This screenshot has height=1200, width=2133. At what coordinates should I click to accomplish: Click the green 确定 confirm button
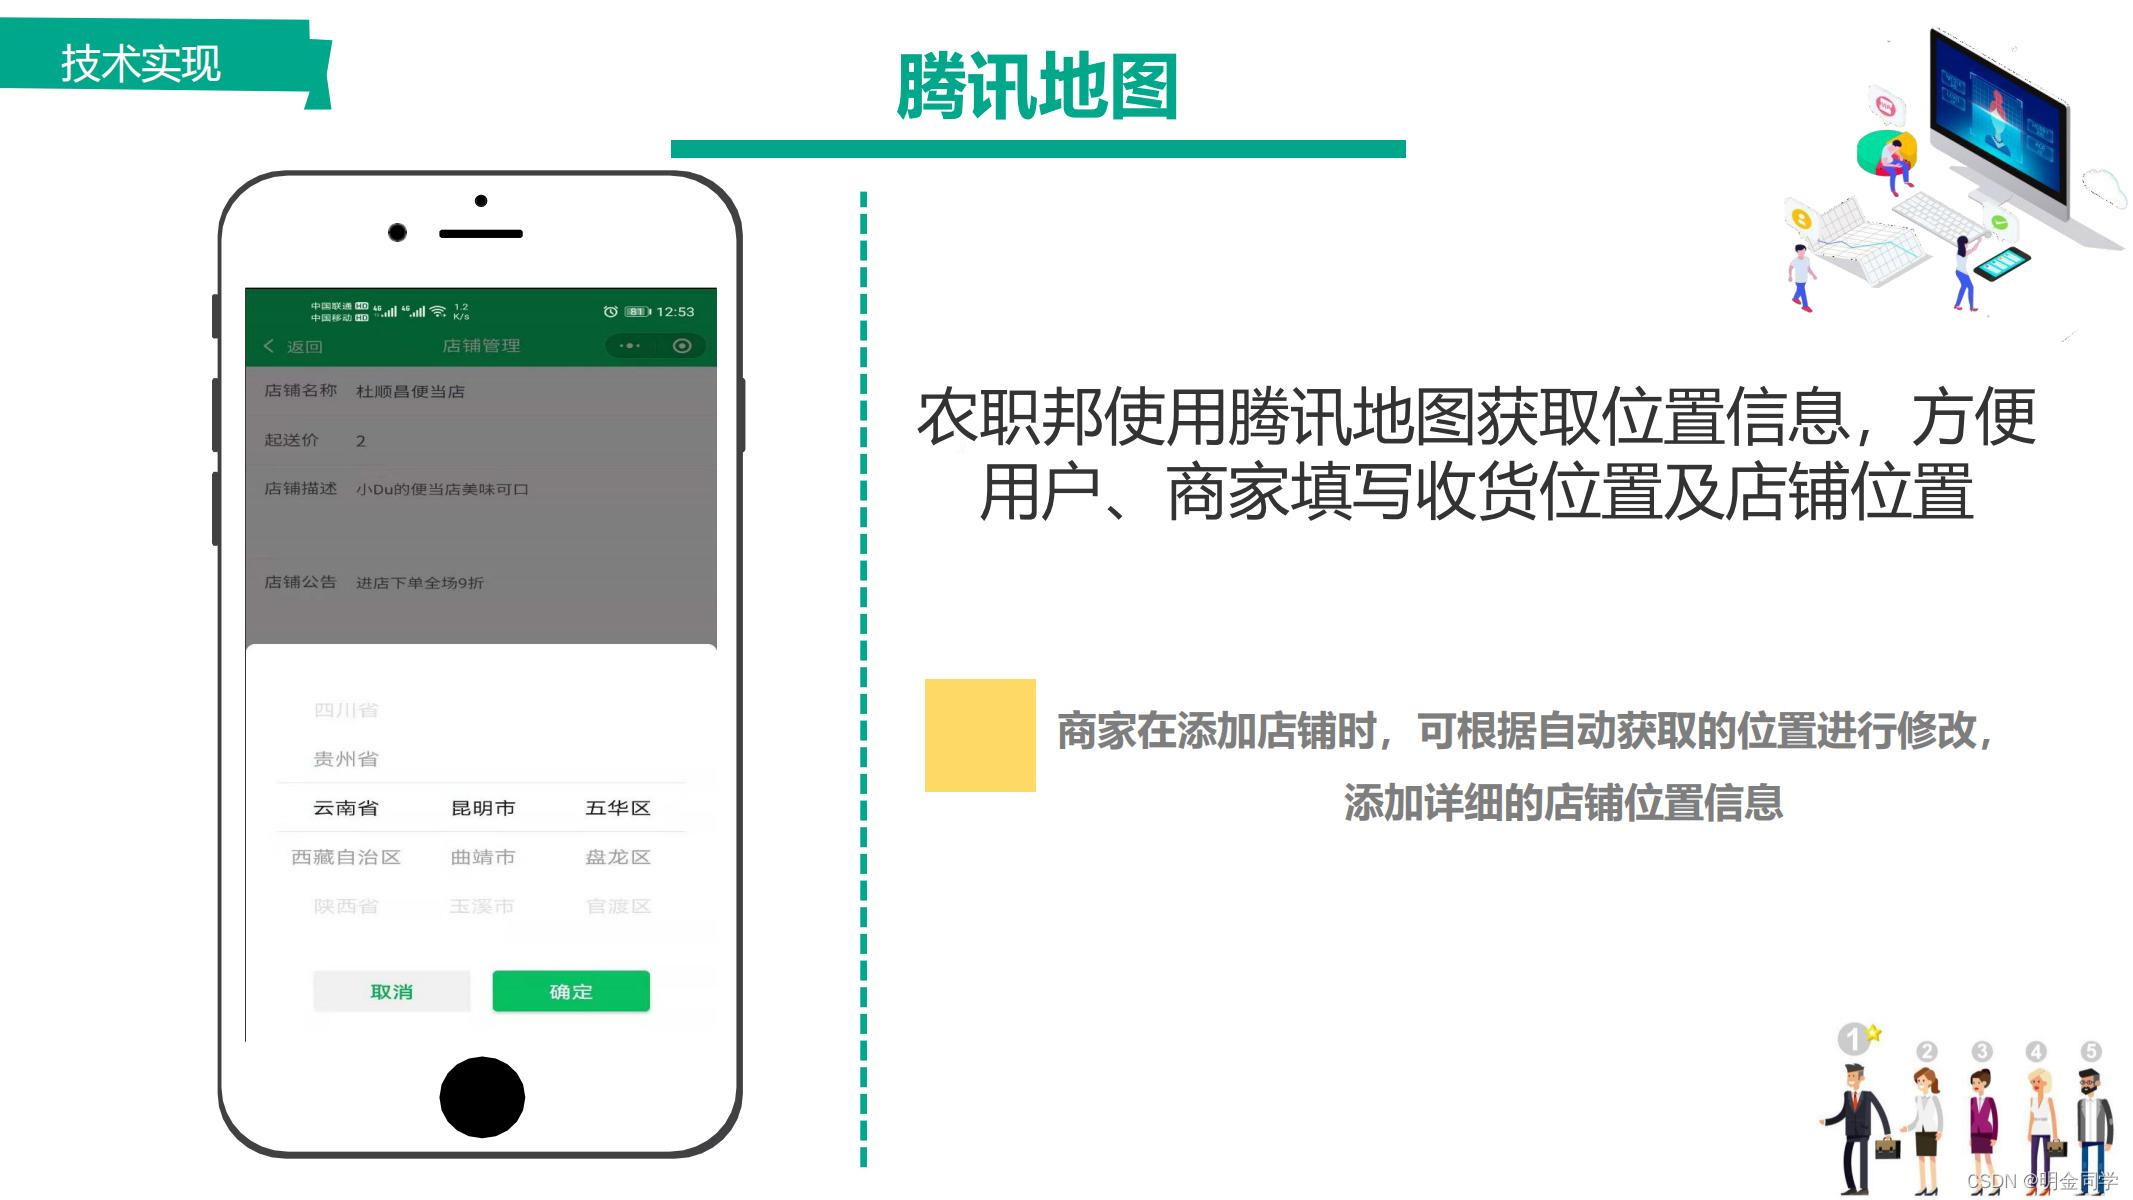point(573,989)
